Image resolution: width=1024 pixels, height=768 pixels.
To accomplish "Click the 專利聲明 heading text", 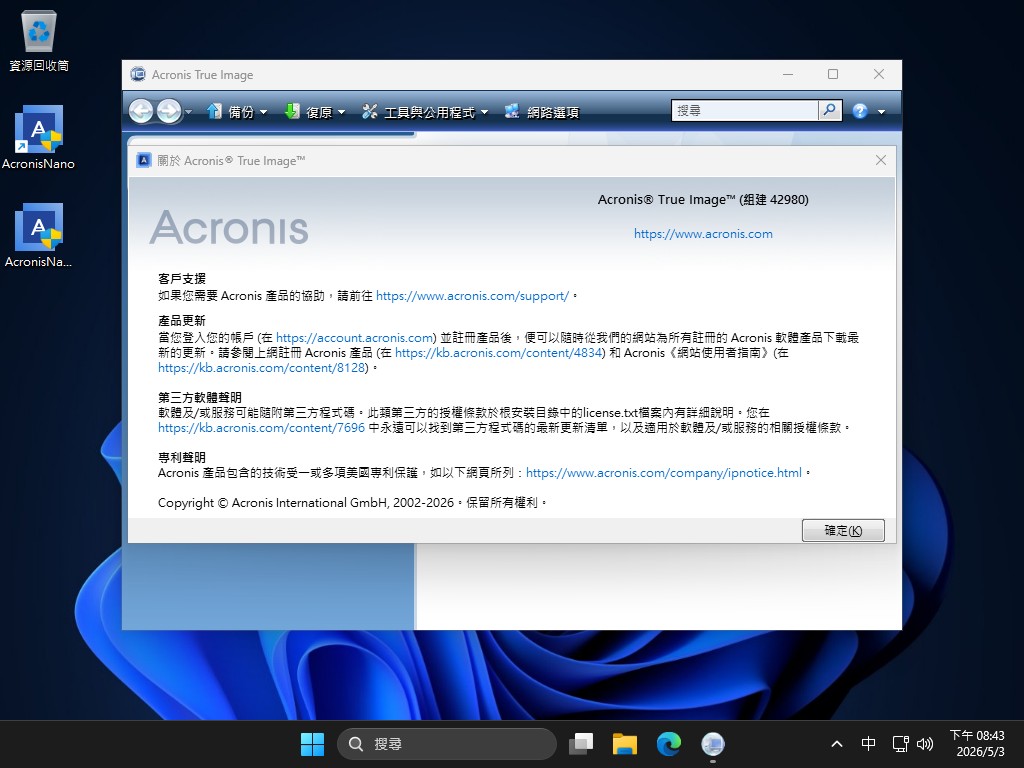I will tap(182, 458).
